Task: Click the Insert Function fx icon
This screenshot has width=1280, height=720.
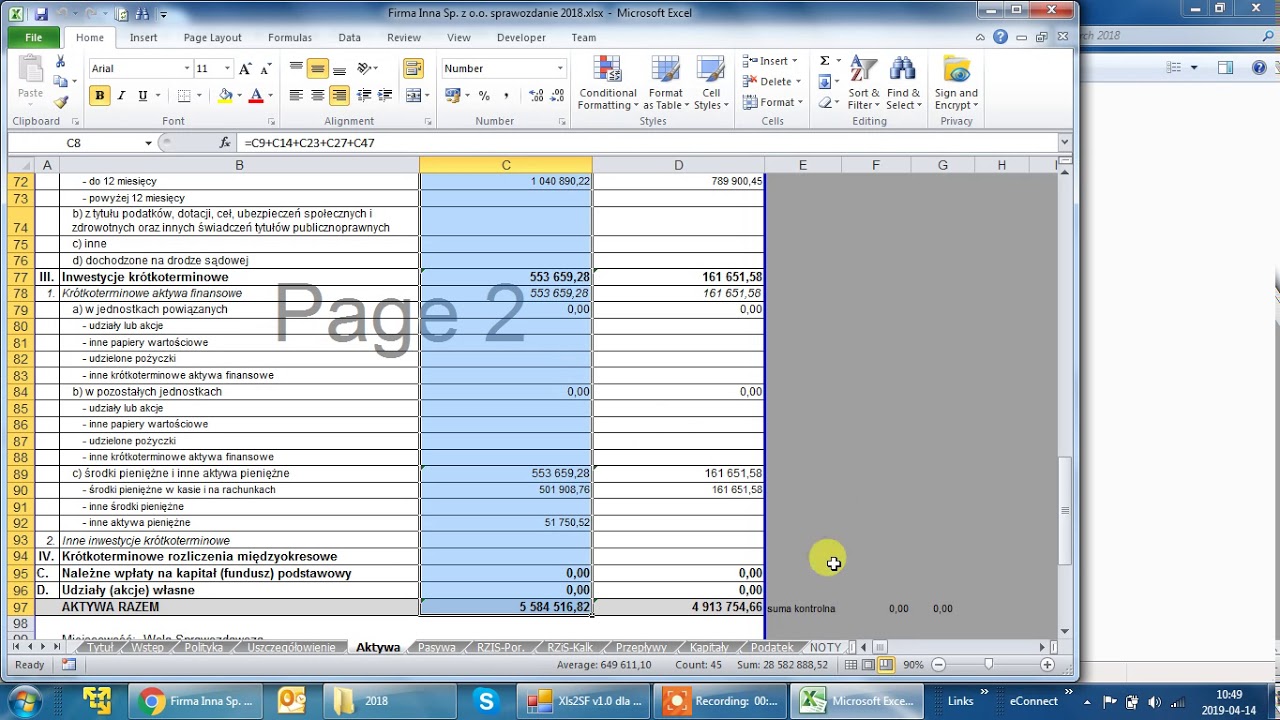Action: pyautogui.click(x=225, y=143)
